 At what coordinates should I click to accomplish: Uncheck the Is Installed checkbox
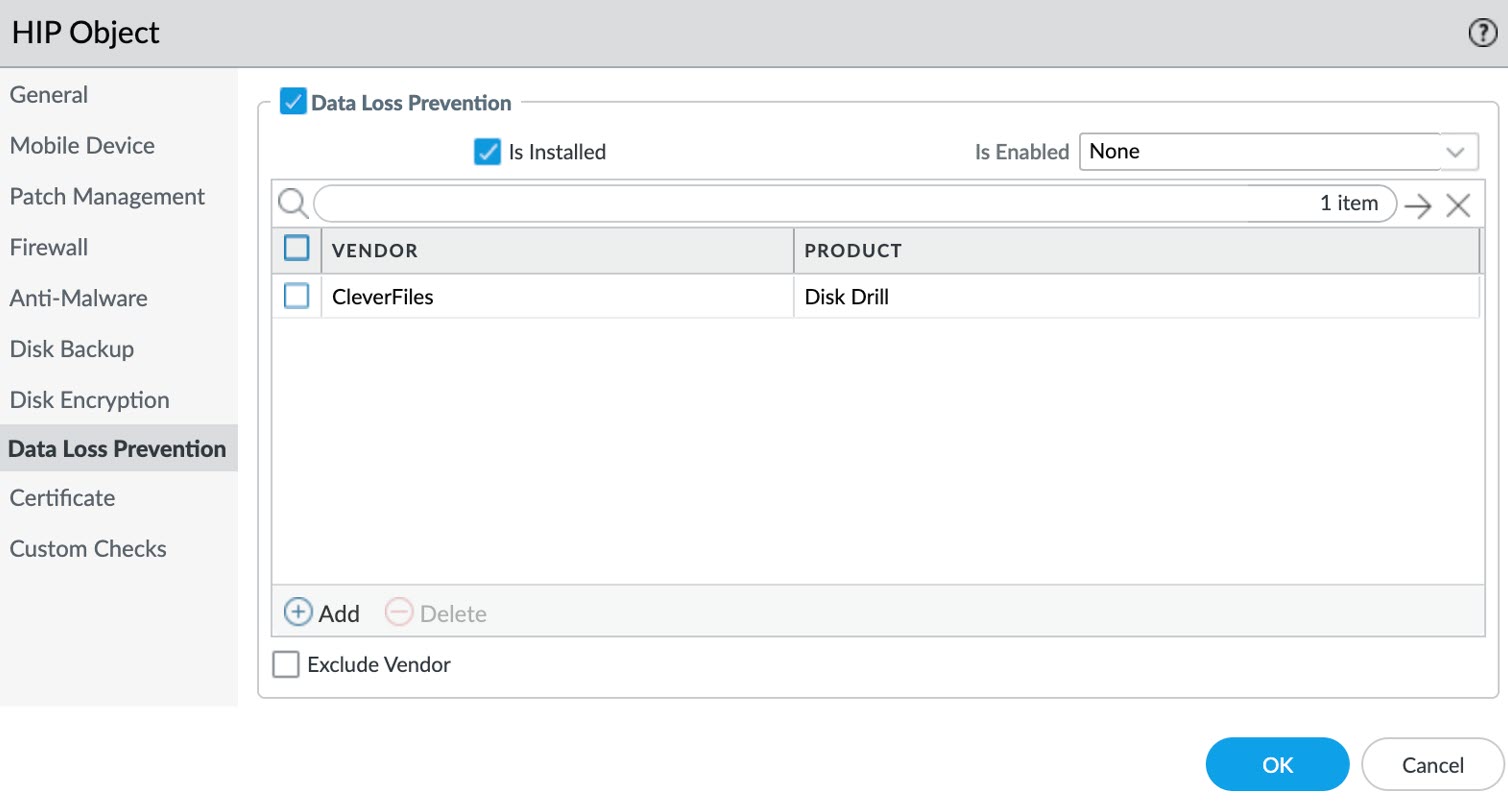click(487, 152)
